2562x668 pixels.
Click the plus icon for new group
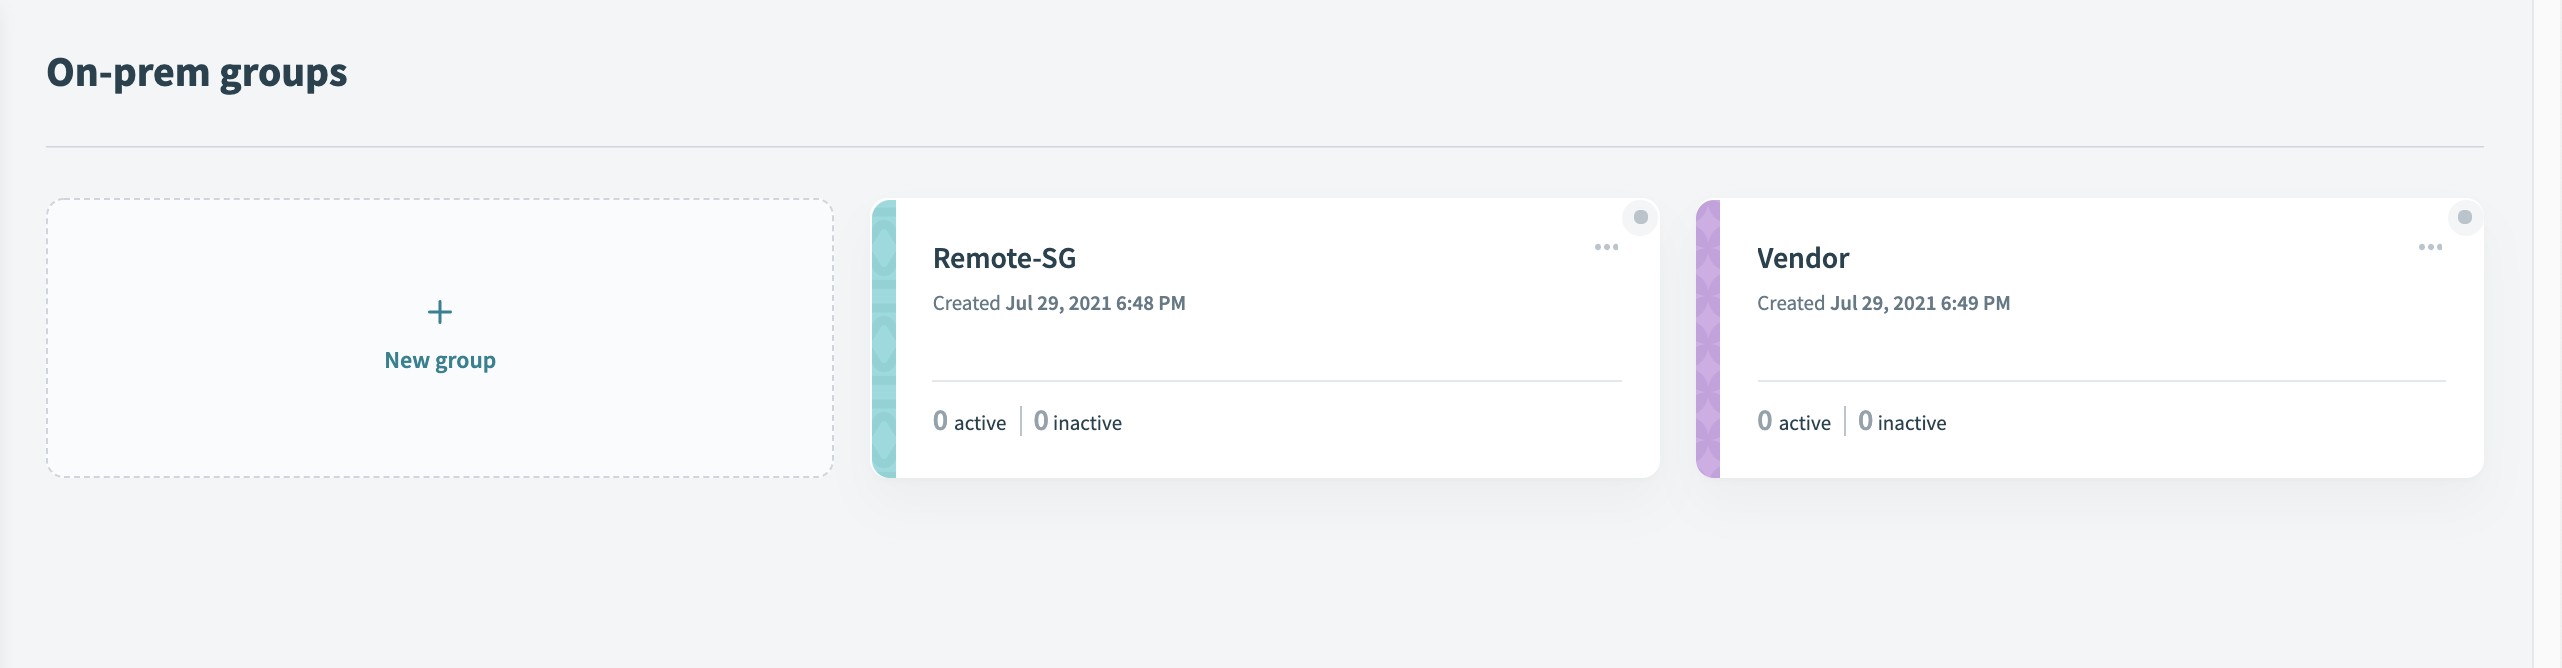440,312
